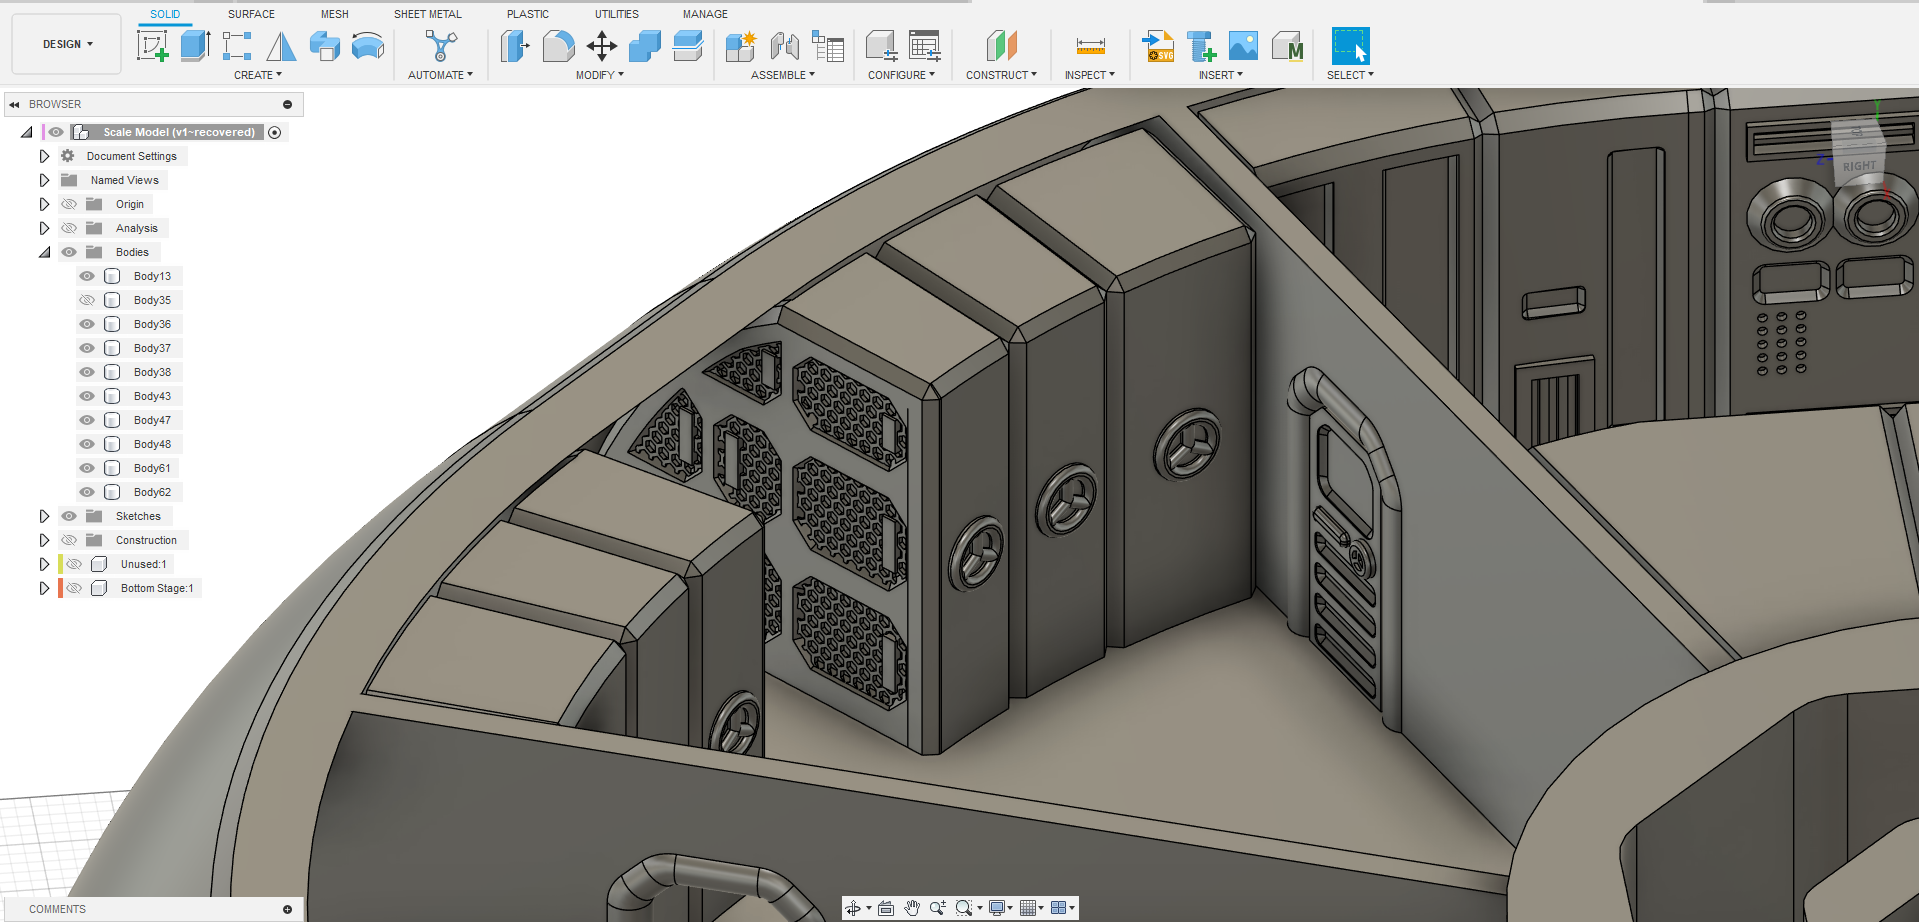1919x922 pixels.
Task: Collapse the Bodies folder
Action: (44, 252)
